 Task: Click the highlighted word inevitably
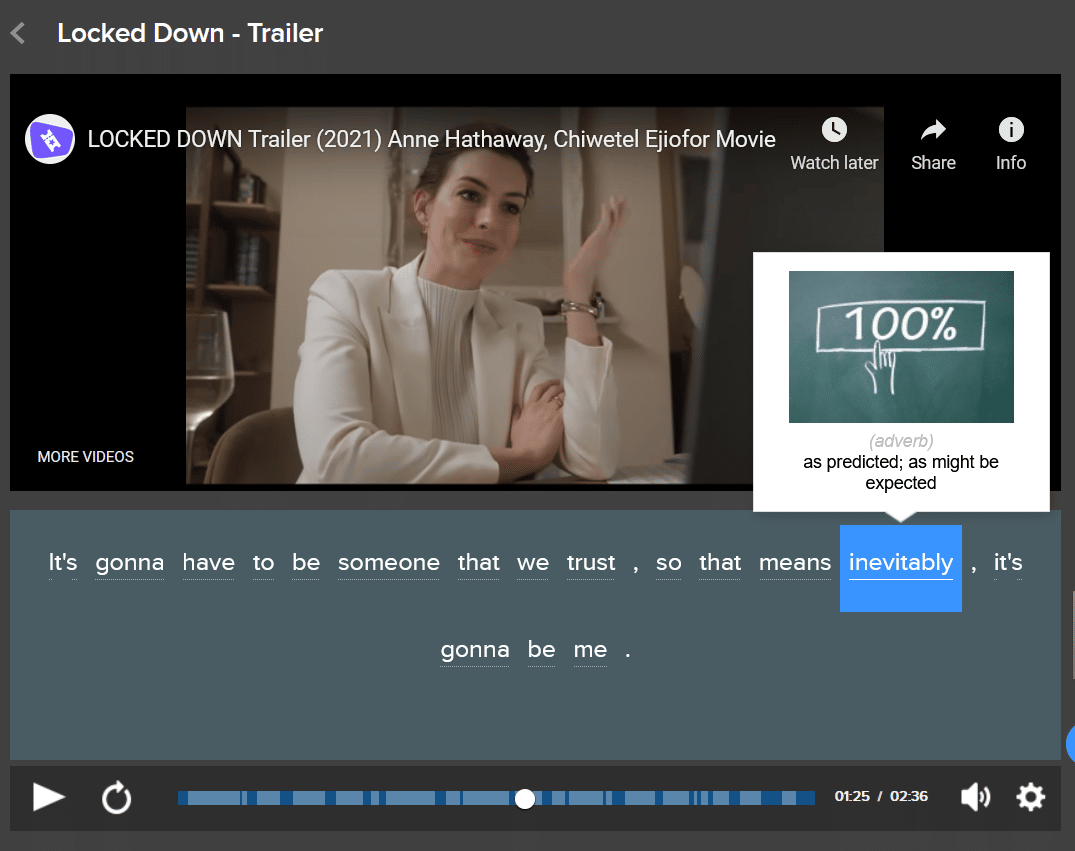point(901,568)
